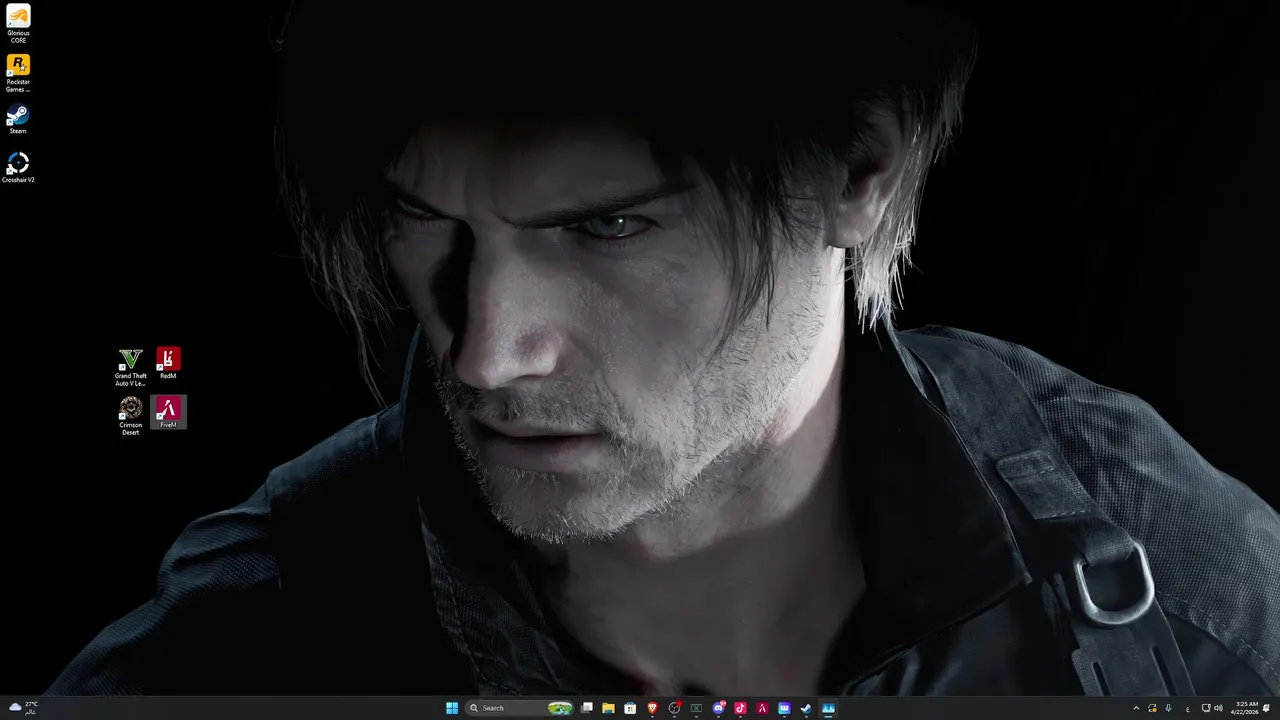The width and height of the screenshot is (1280, 720).
Task: Open the weather widget showing 27°C
Action: tap(23, 707)
